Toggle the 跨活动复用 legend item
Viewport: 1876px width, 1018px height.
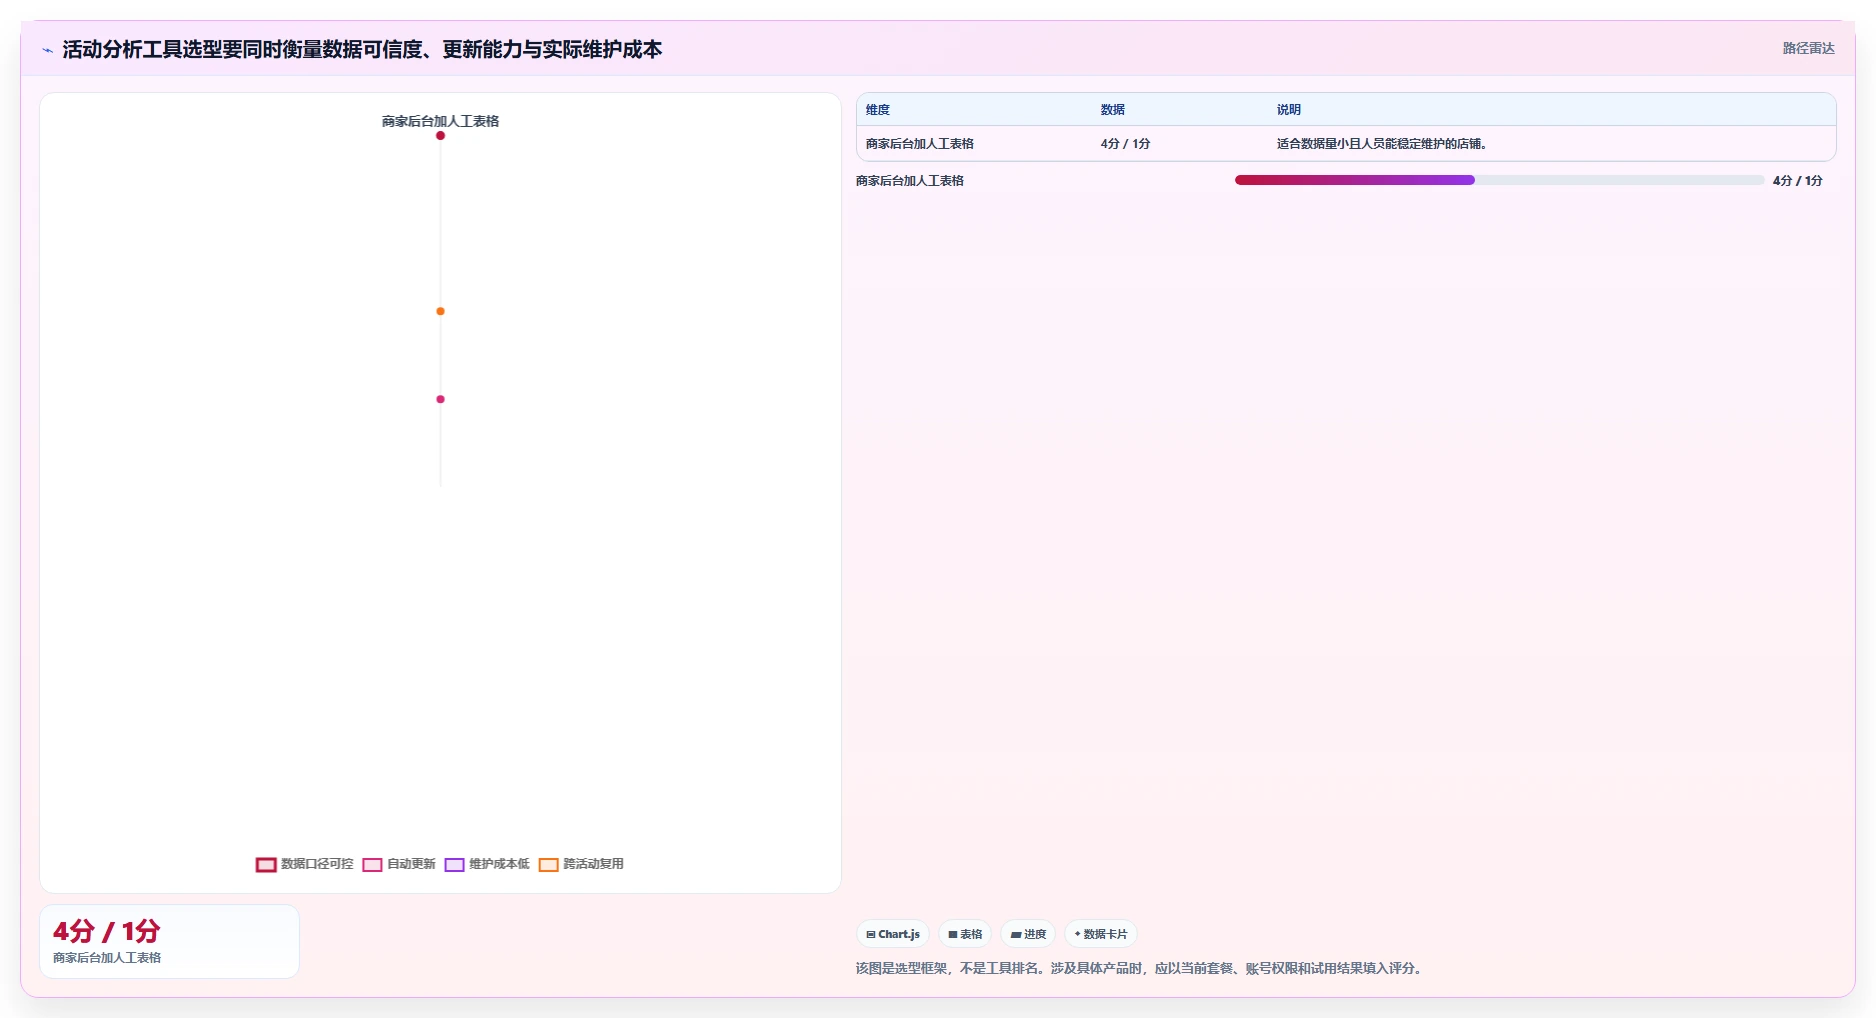(x=581, y=864)
